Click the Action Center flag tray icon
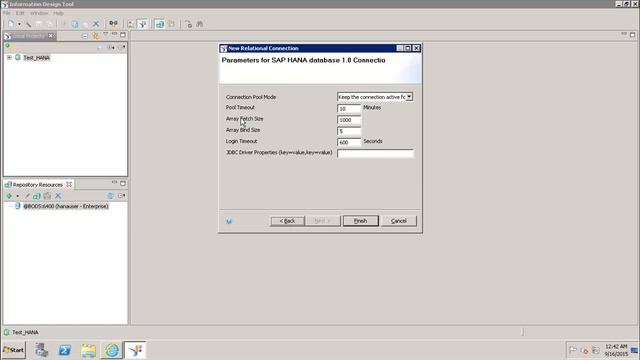The height and width of the screenshot is (360, 640). 573,350
